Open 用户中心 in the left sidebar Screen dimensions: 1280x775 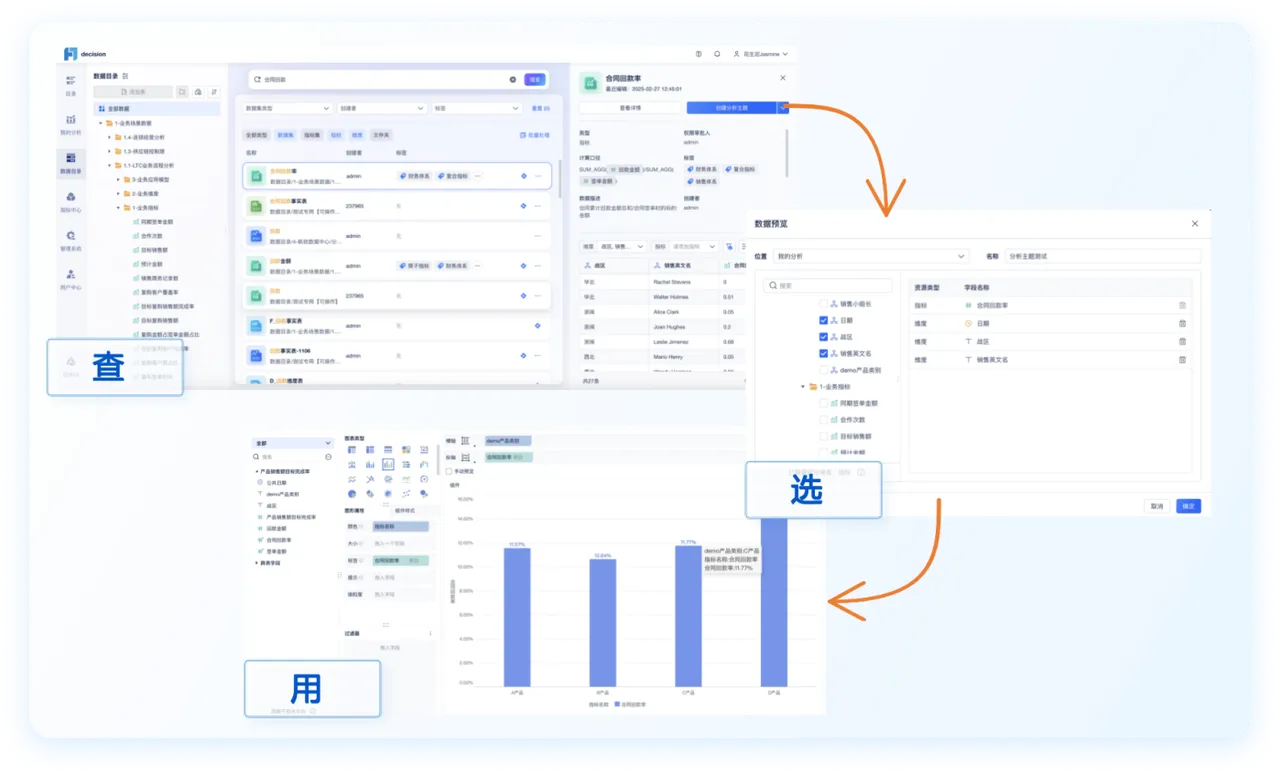(x=70, y=280)
